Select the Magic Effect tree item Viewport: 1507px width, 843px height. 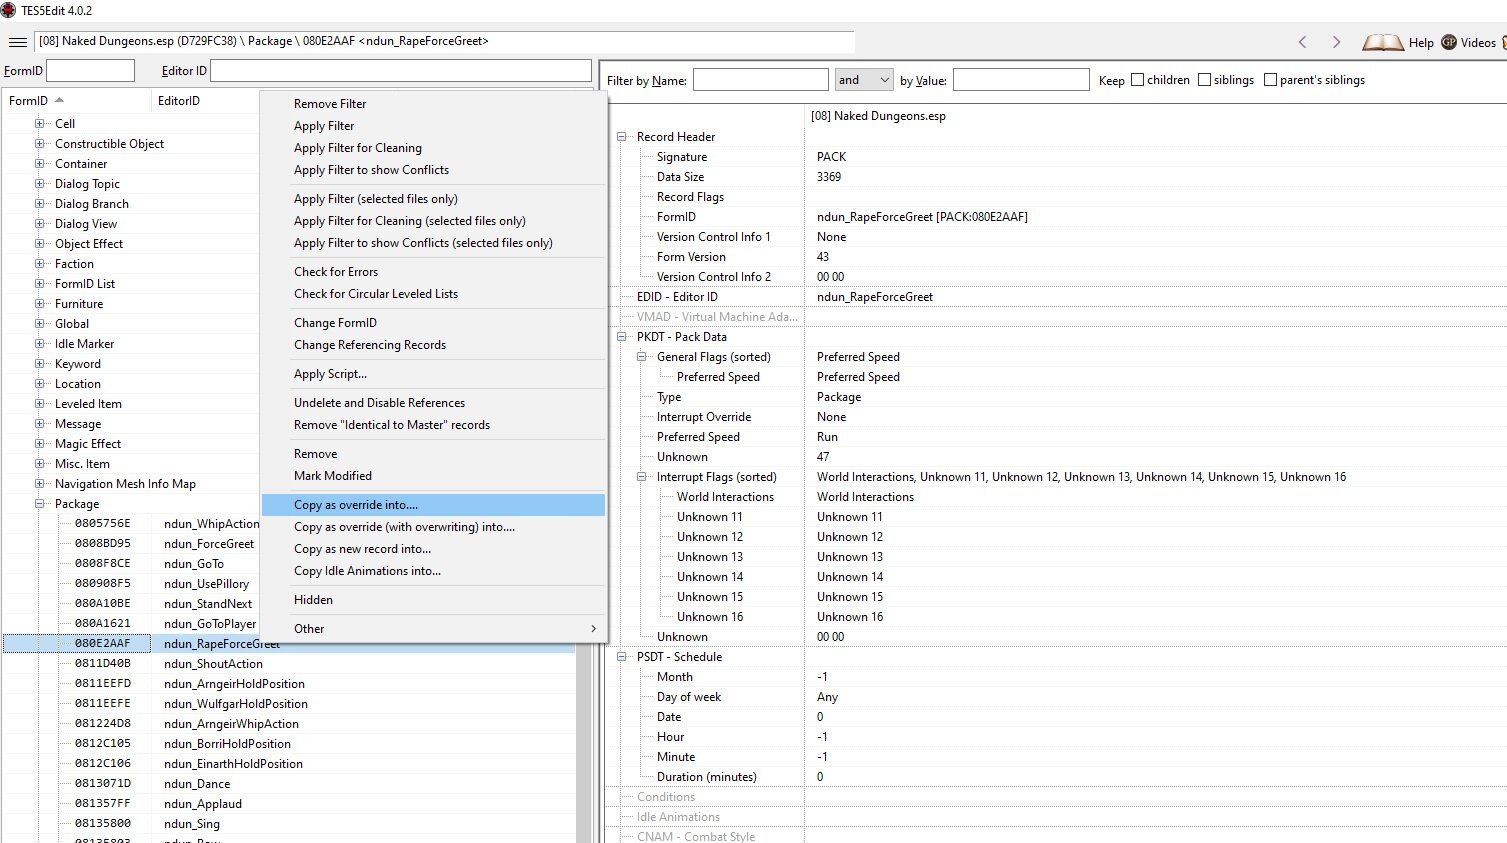[88, 444]
